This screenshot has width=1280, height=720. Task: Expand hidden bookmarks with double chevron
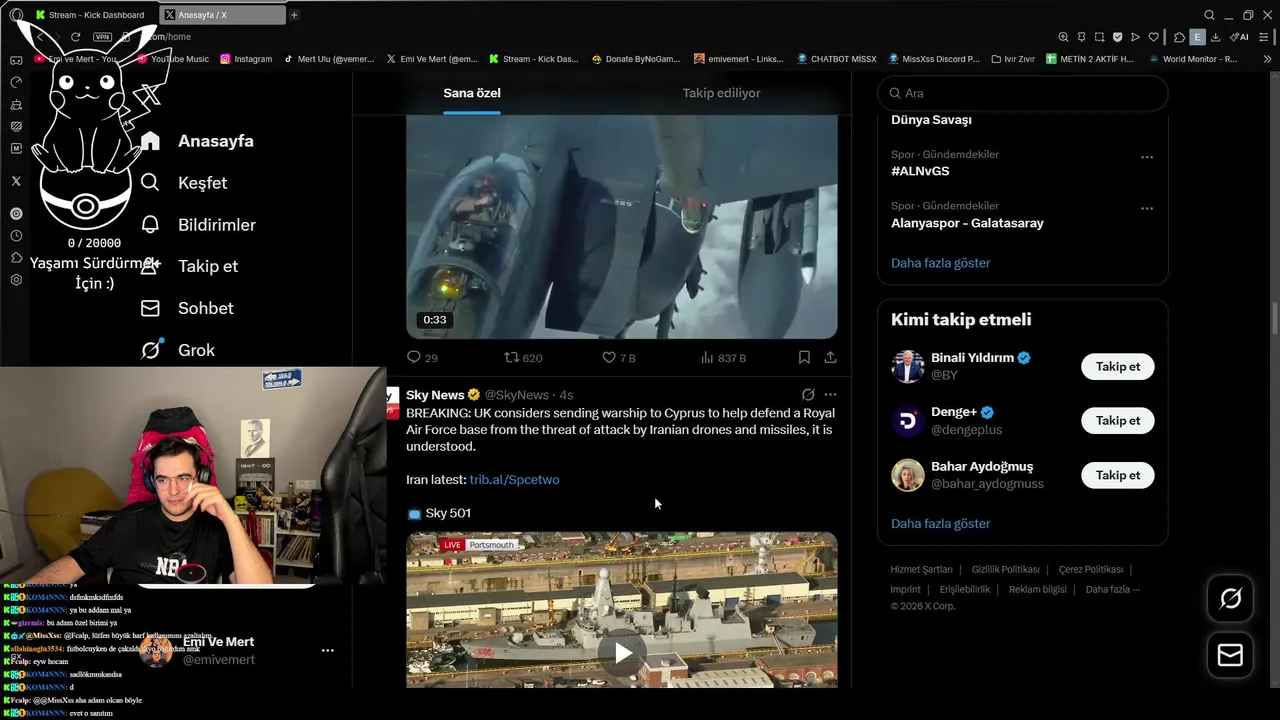pos(1267,59)
